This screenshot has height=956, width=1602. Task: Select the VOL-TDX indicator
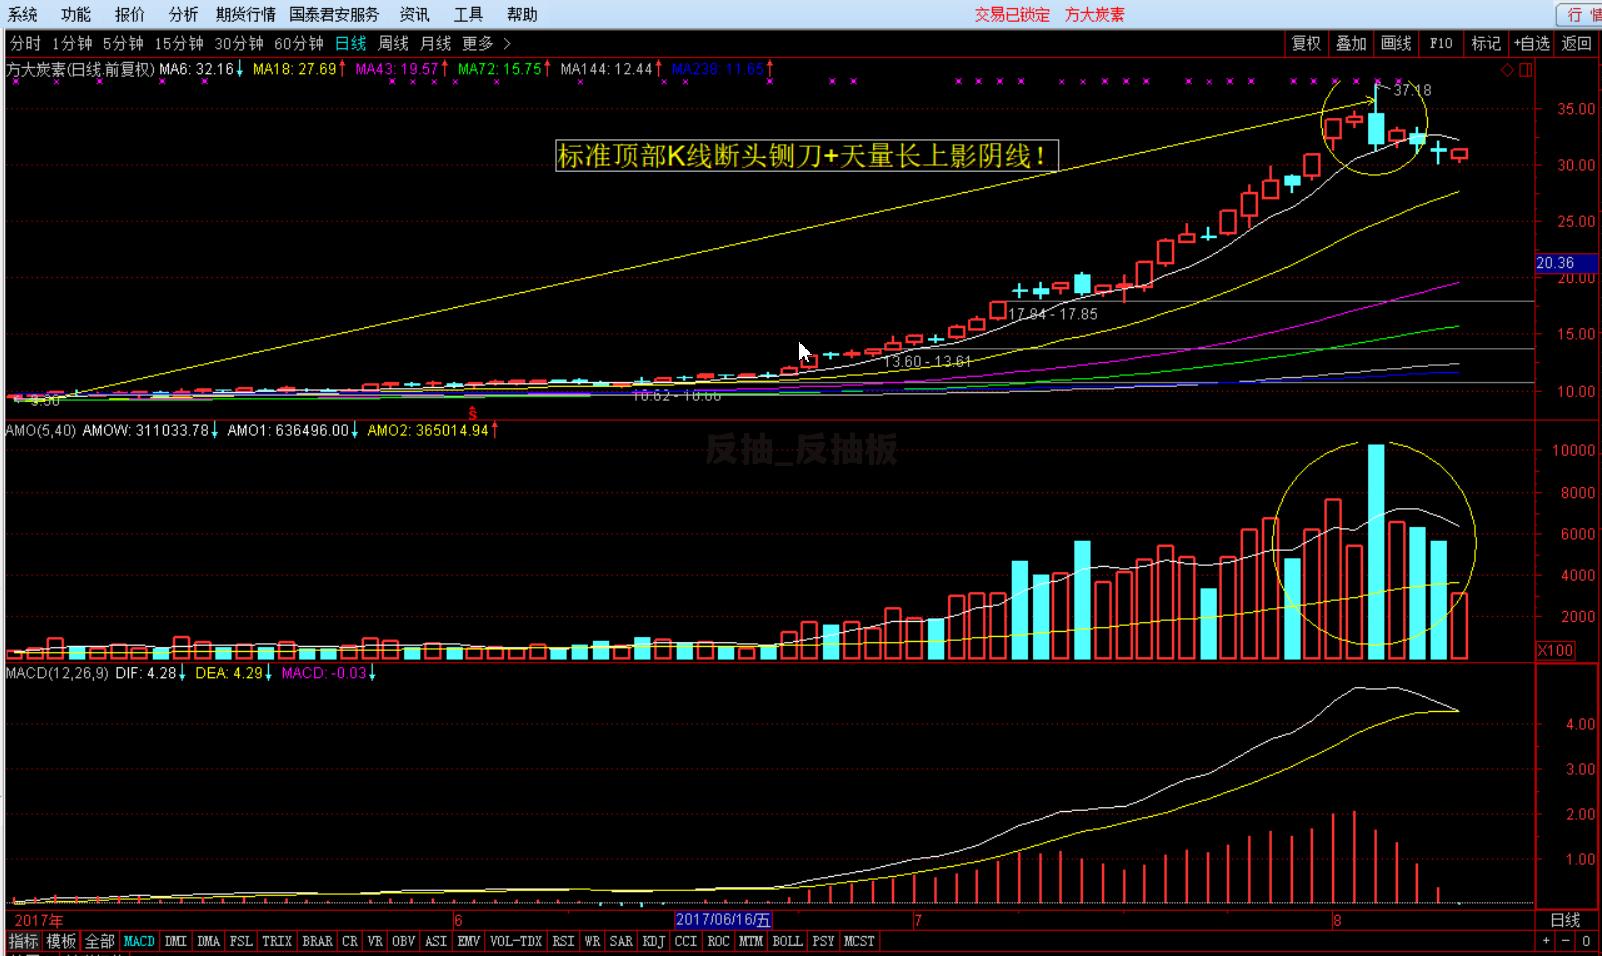516,941
